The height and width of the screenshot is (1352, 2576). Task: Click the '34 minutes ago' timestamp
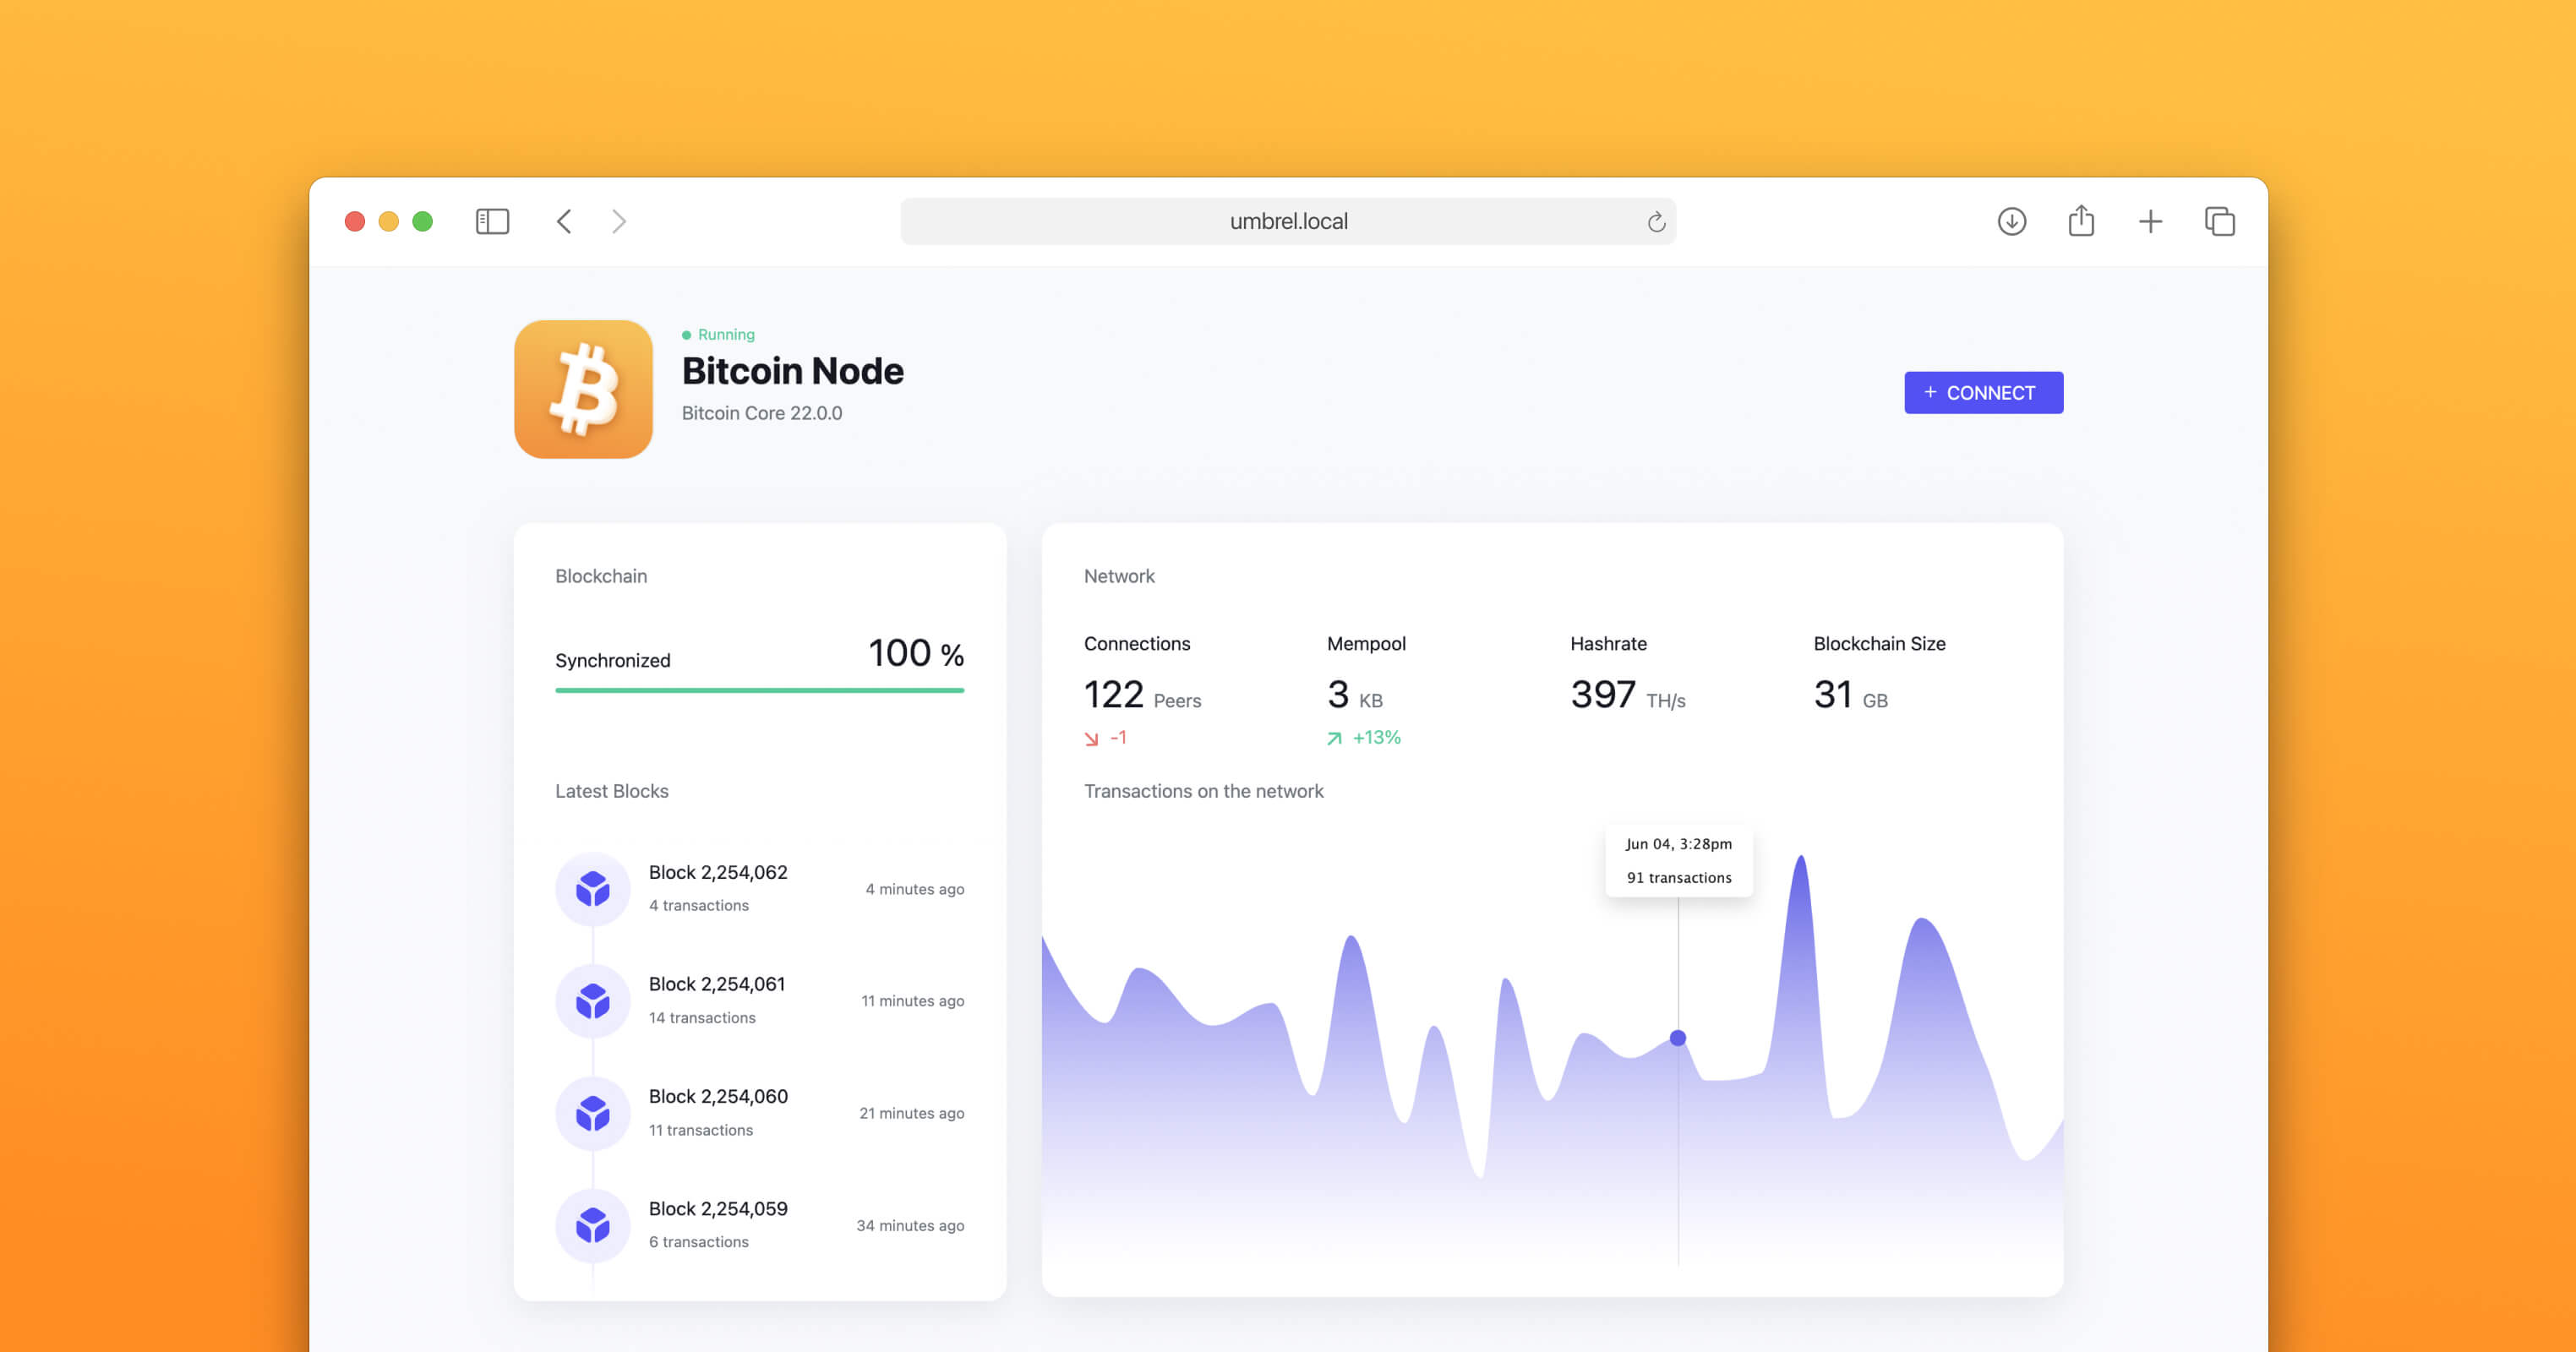click(x=910, y=1225)
